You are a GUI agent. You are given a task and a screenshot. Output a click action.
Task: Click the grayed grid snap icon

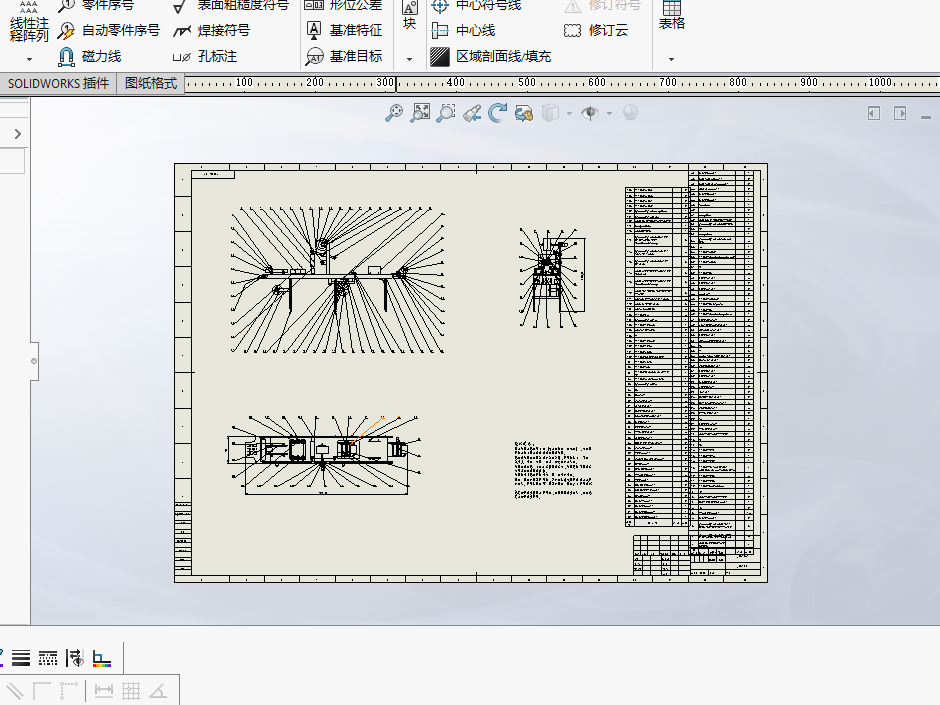pos(131,691)
